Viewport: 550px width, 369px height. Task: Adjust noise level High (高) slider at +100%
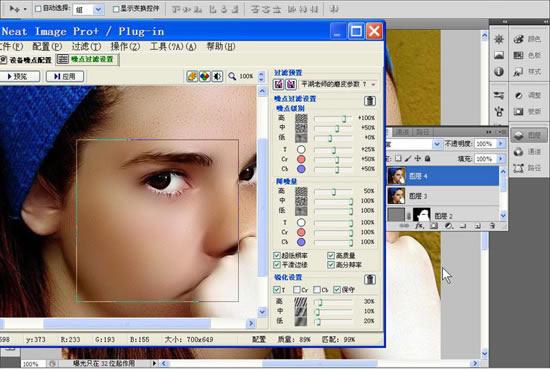tap(344, 119)
